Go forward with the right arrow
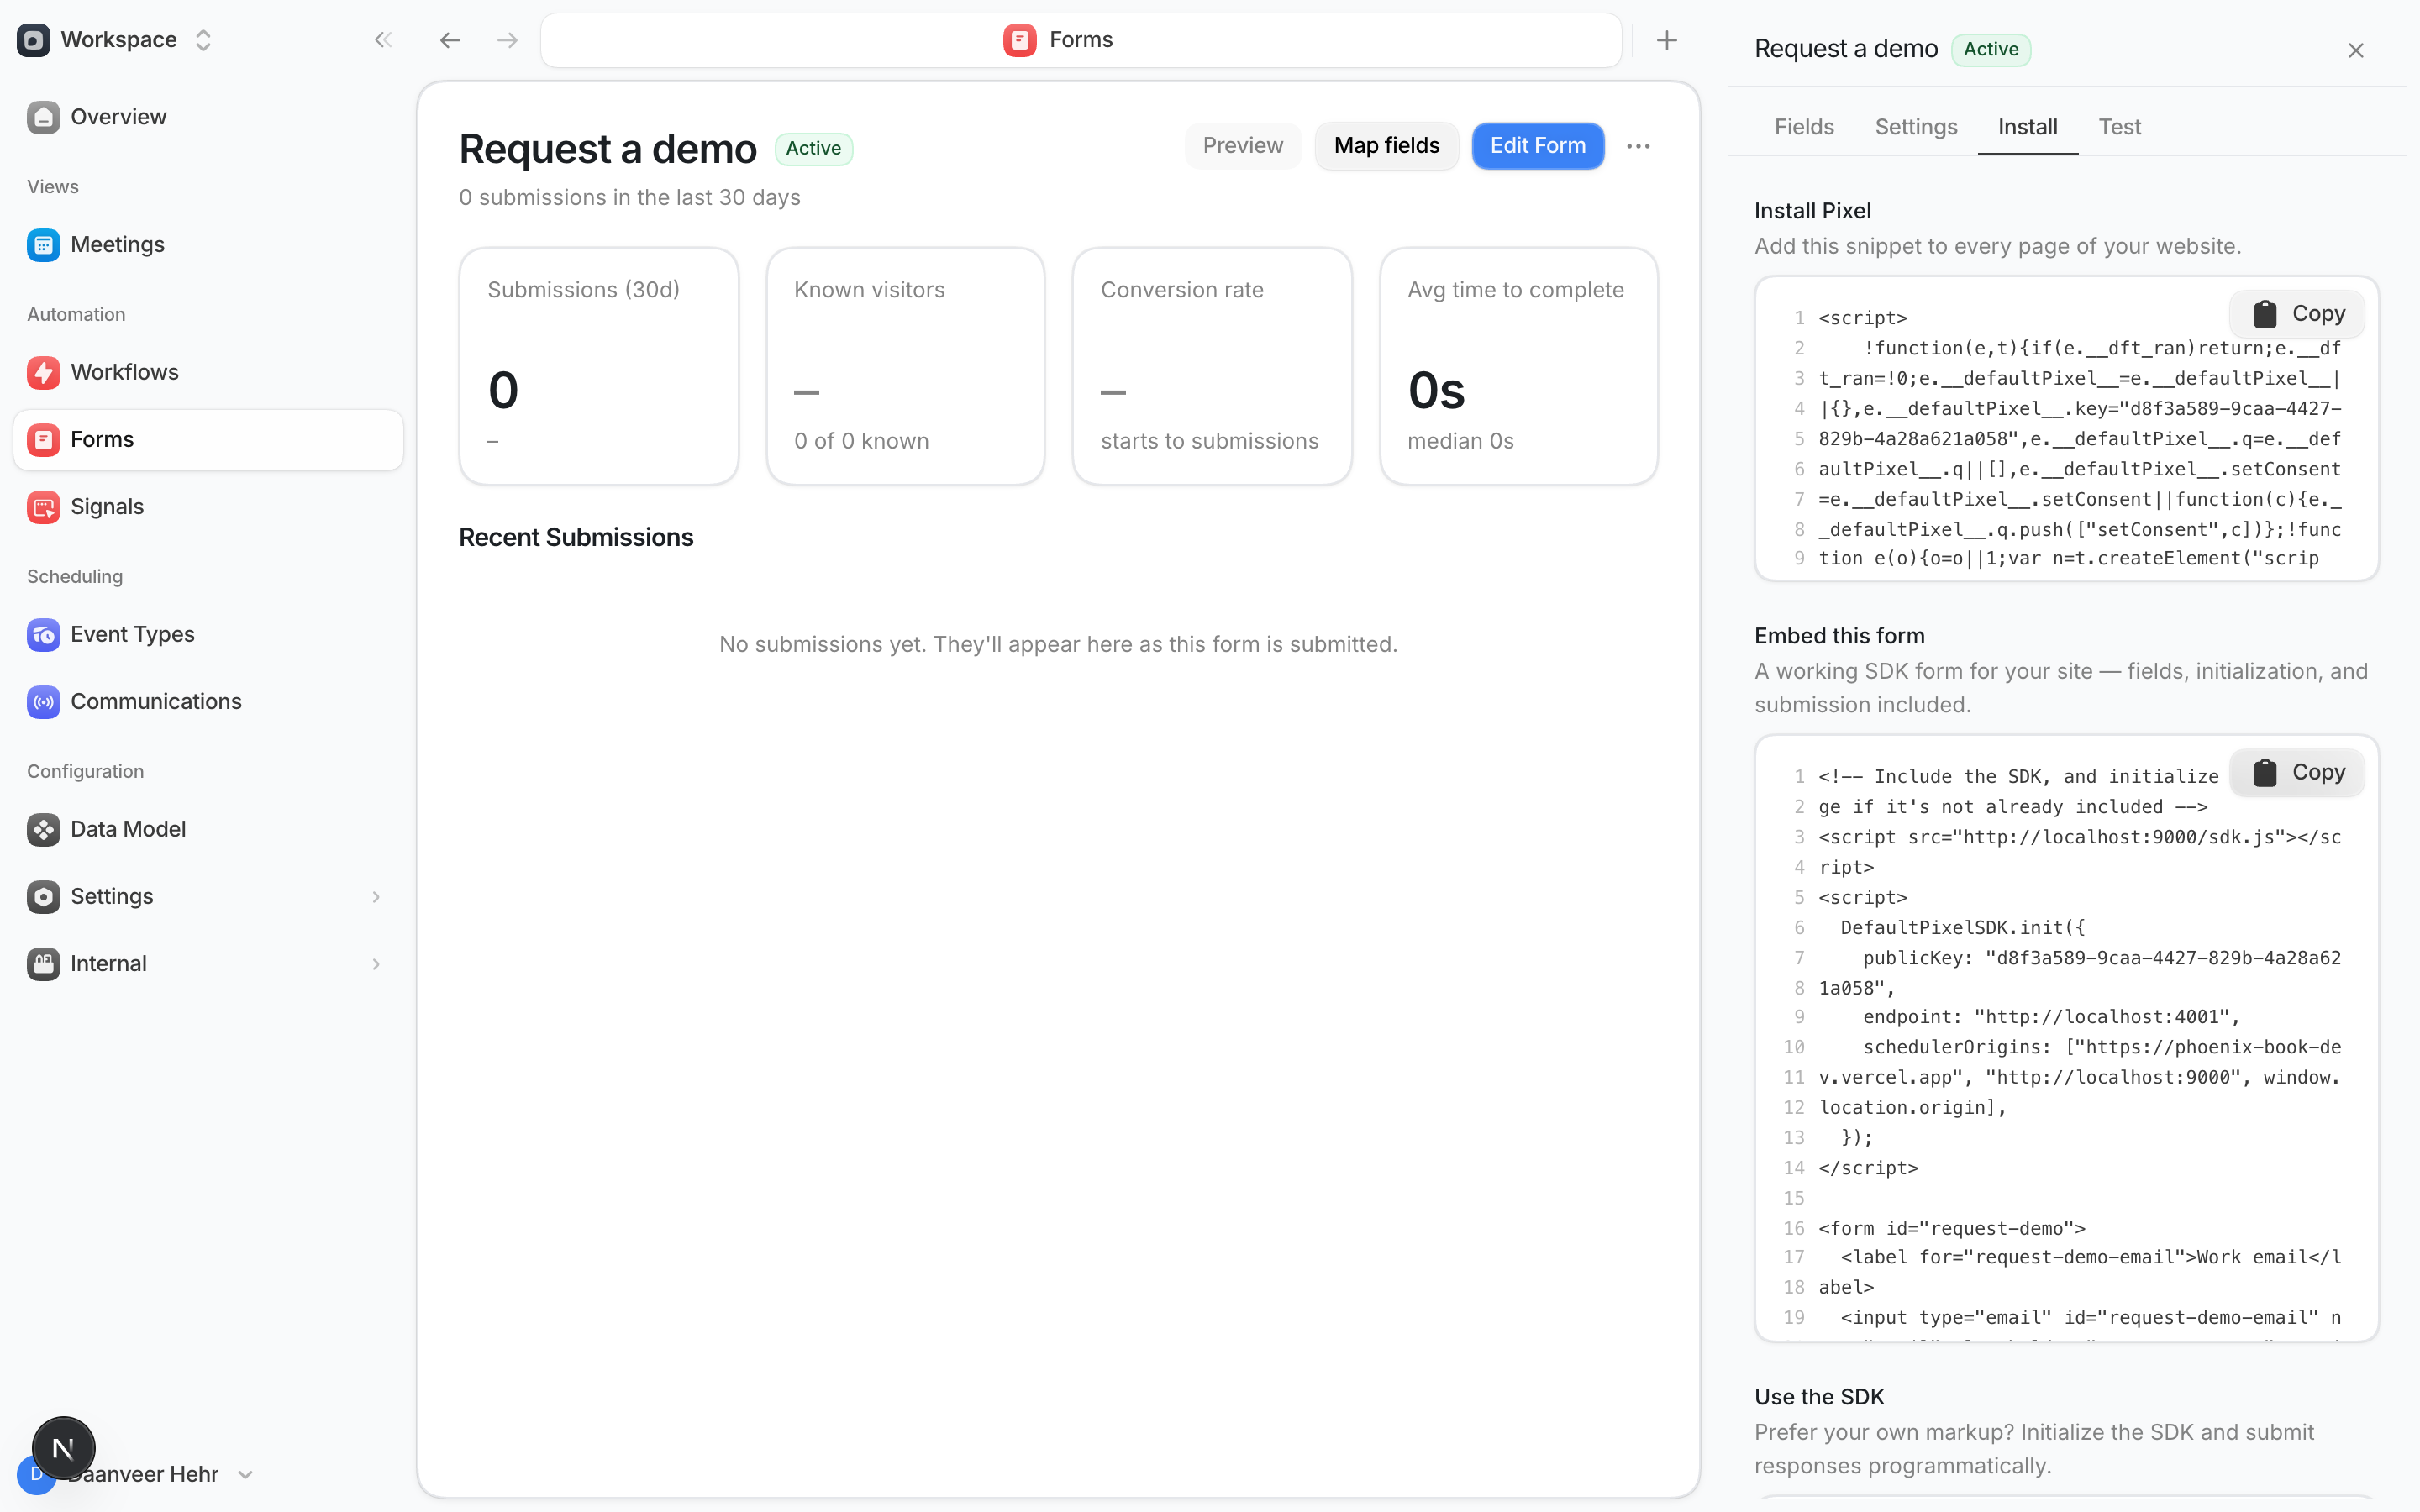This screenshot has height=1512, width=2420. pyautogui.click(x=508, y=40)
